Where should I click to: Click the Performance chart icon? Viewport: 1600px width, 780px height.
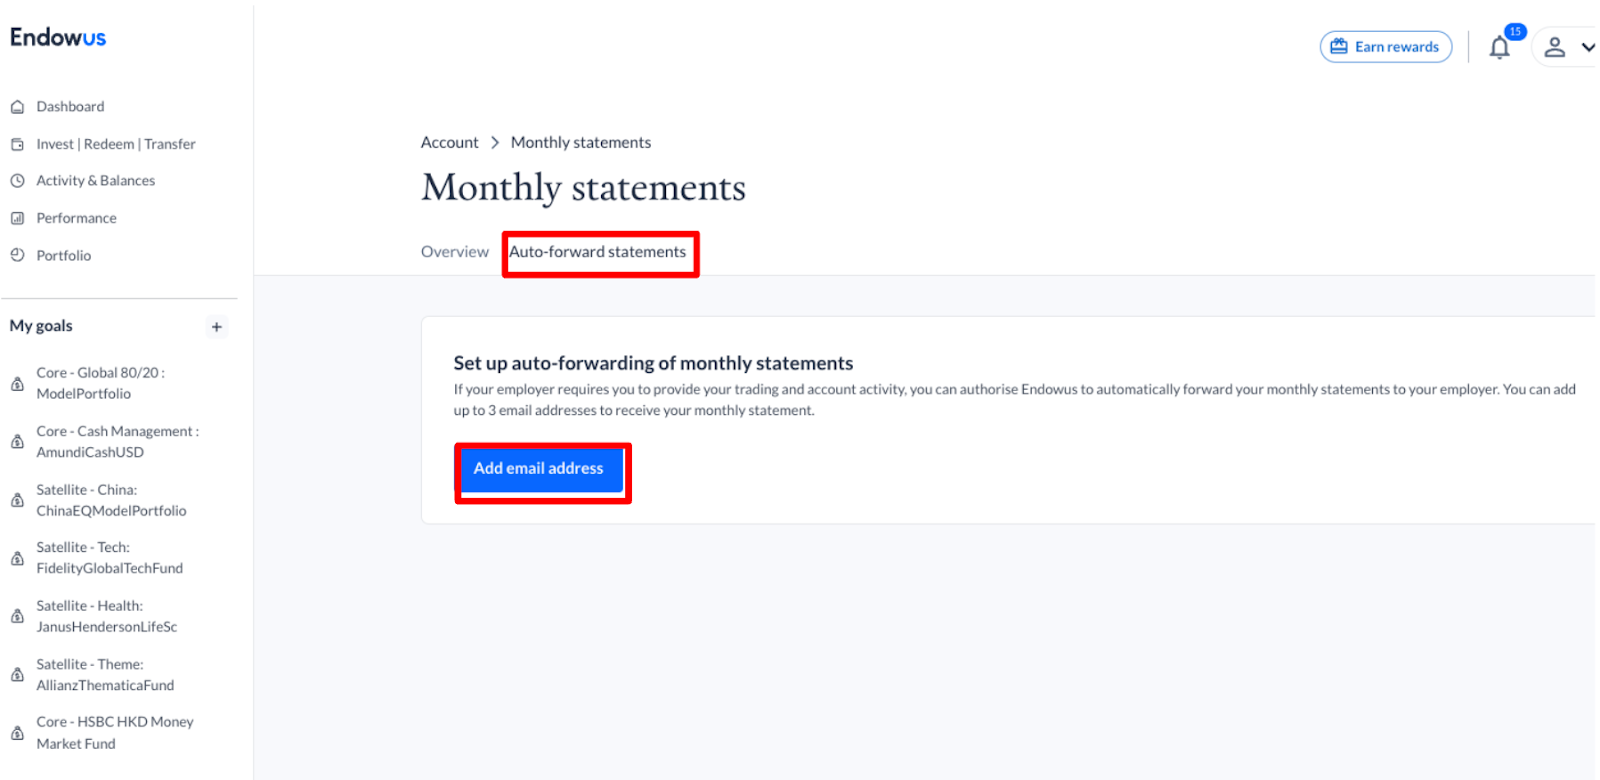[x=17, y=218]
